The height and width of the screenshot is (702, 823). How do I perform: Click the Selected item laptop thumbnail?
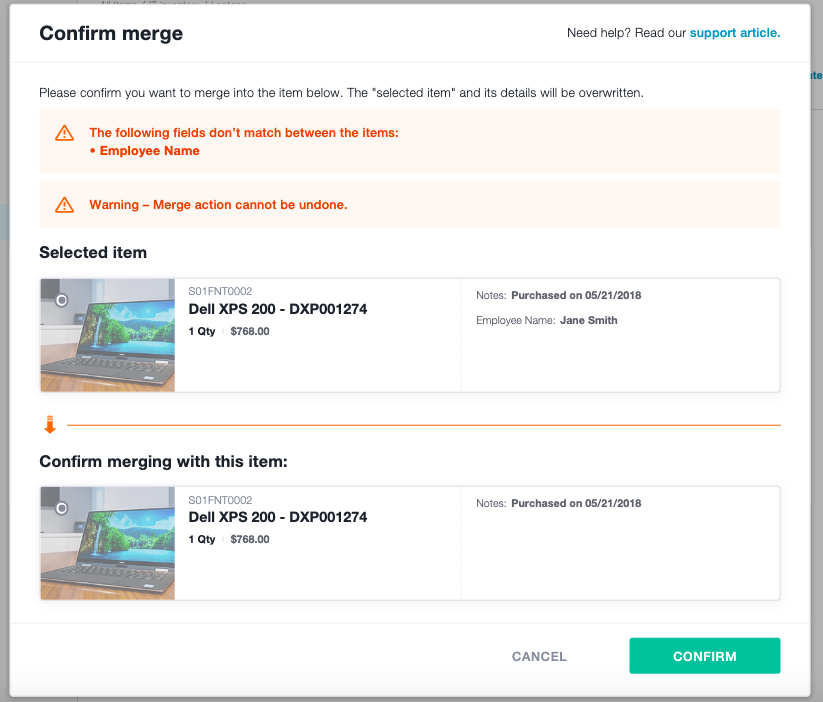[108, 335]
